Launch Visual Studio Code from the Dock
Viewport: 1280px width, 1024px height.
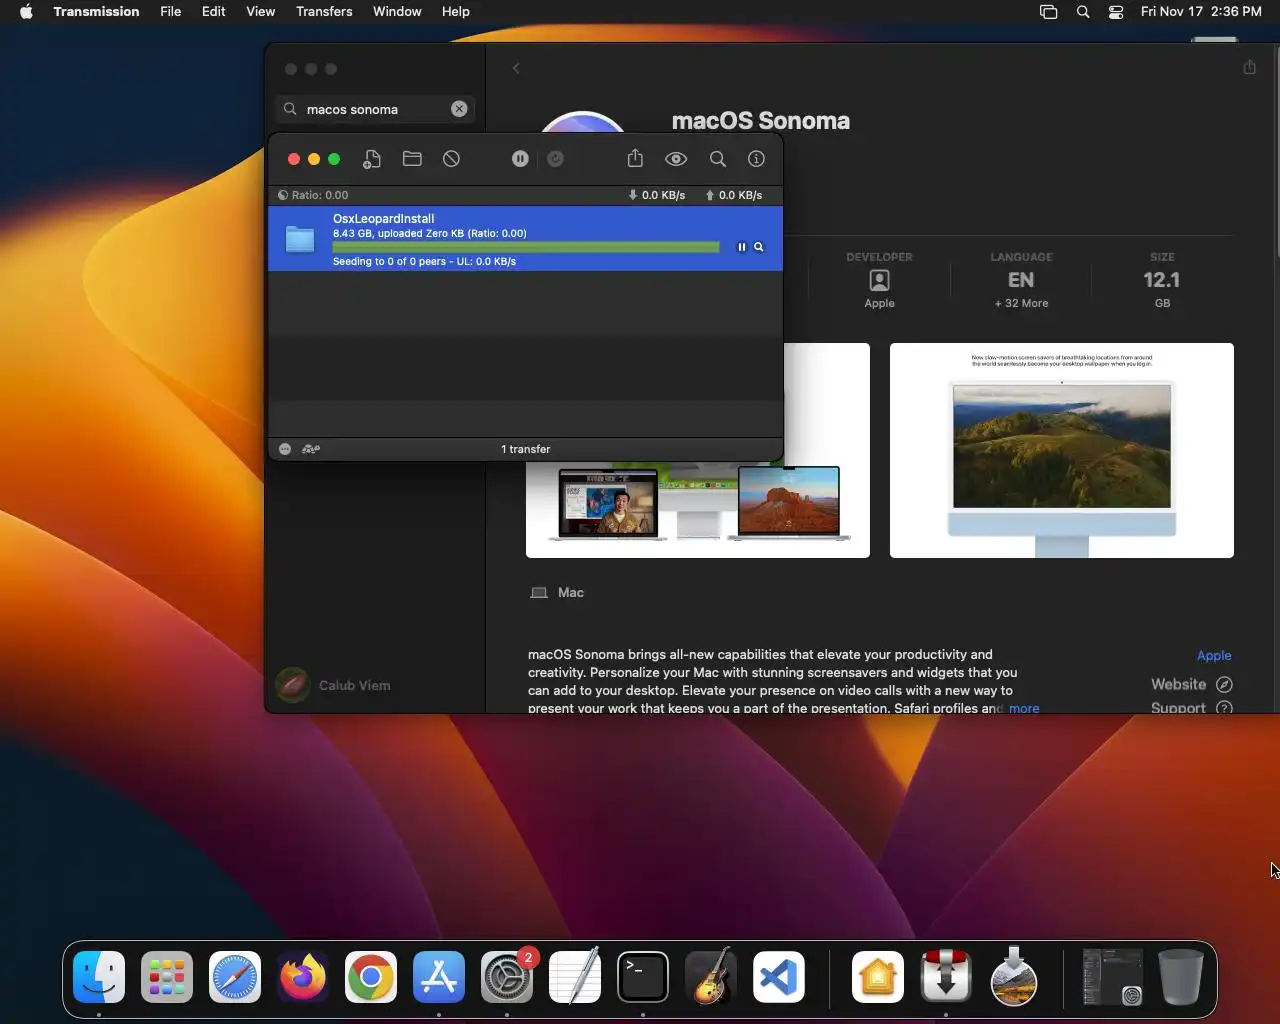[x=779, y=976]
